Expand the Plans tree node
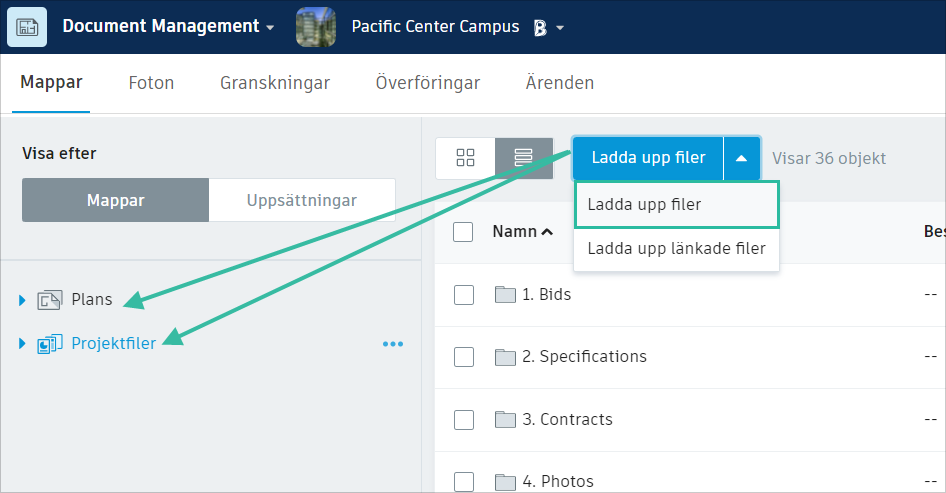The height and width of the screenshot is (493, 946). coord(23,300)
